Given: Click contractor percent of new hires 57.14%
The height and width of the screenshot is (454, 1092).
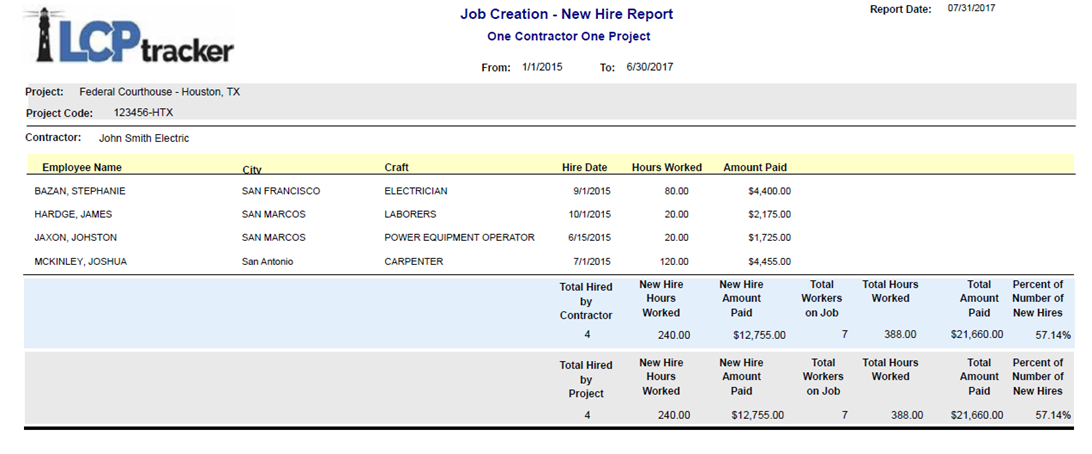Looking at the screenshot, I should 1053,335.
